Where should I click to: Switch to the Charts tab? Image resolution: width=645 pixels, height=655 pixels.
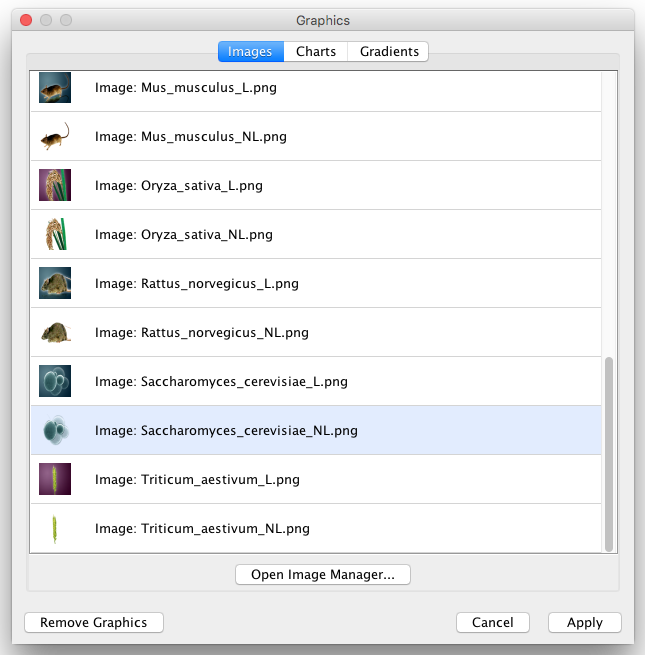[316, 52]
